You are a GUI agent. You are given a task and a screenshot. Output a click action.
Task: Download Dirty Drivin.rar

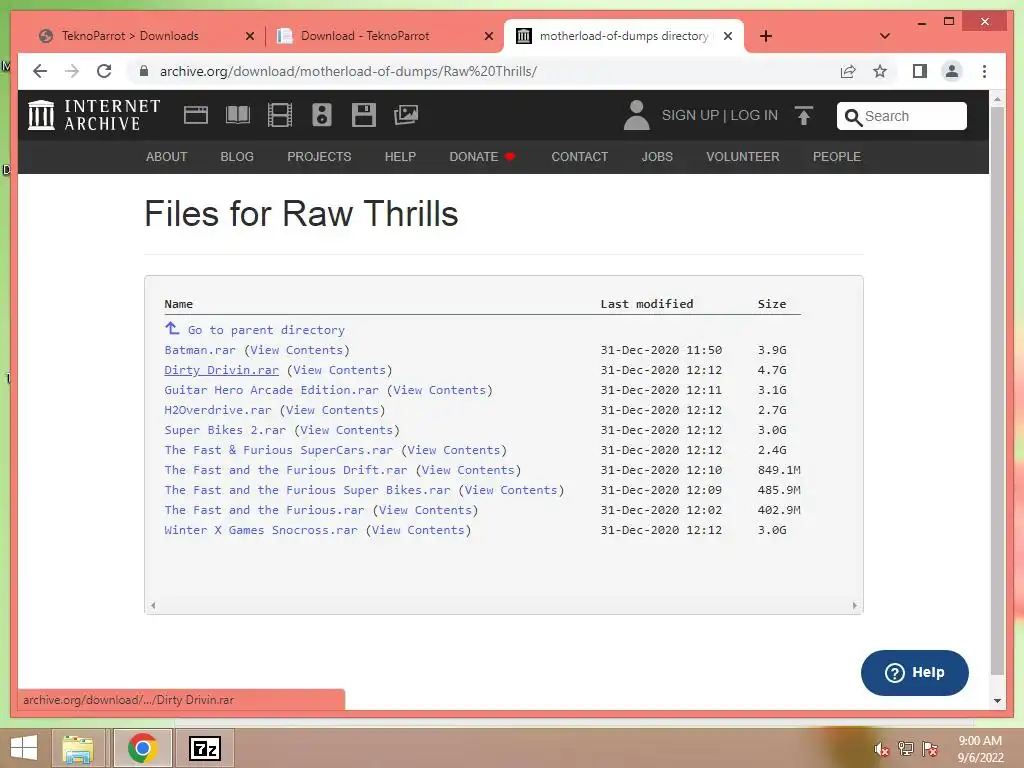click(x=221, y=370)
